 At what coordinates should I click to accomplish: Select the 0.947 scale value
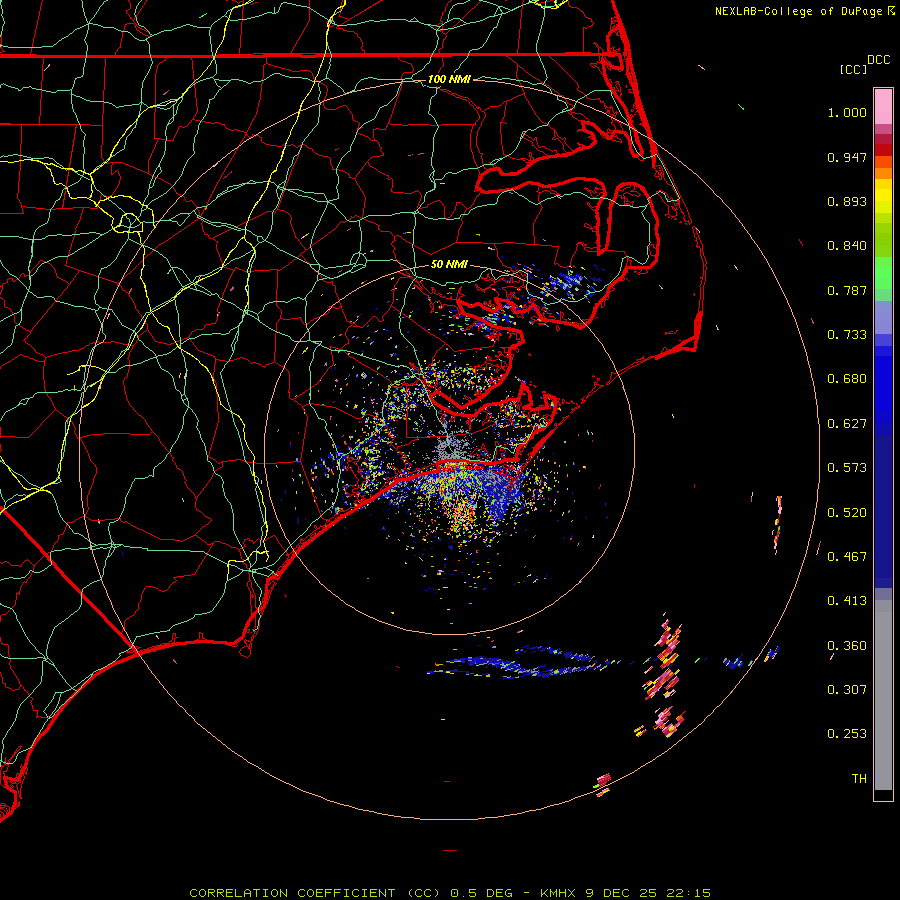pyautogui.click(x=847, y=157)
